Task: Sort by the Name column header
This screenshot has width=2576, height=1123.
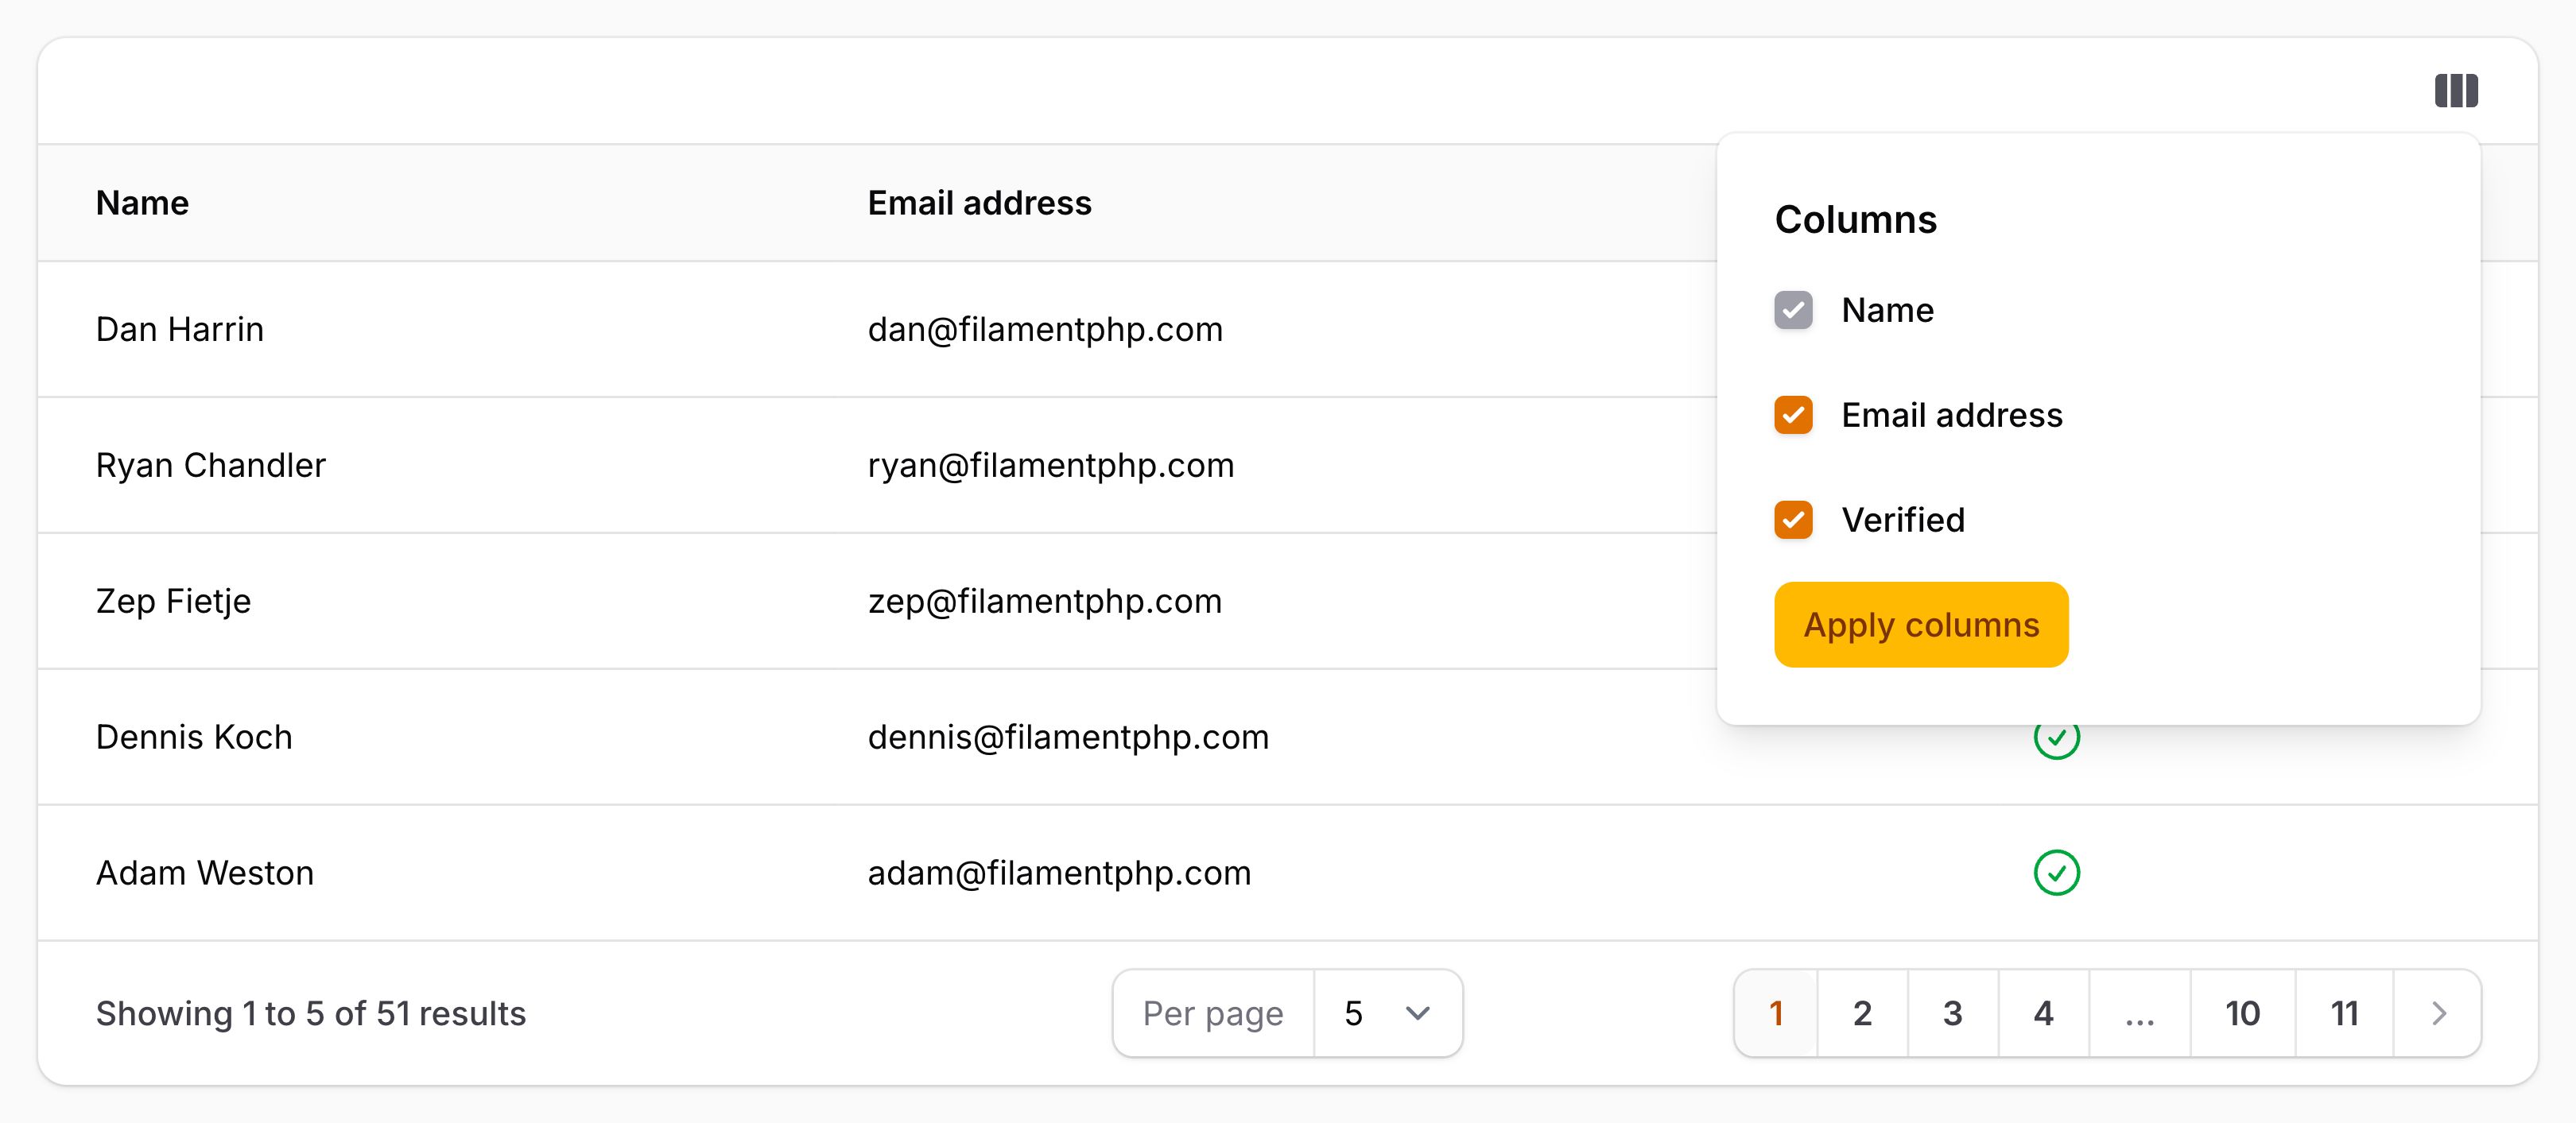Action: 142,203
